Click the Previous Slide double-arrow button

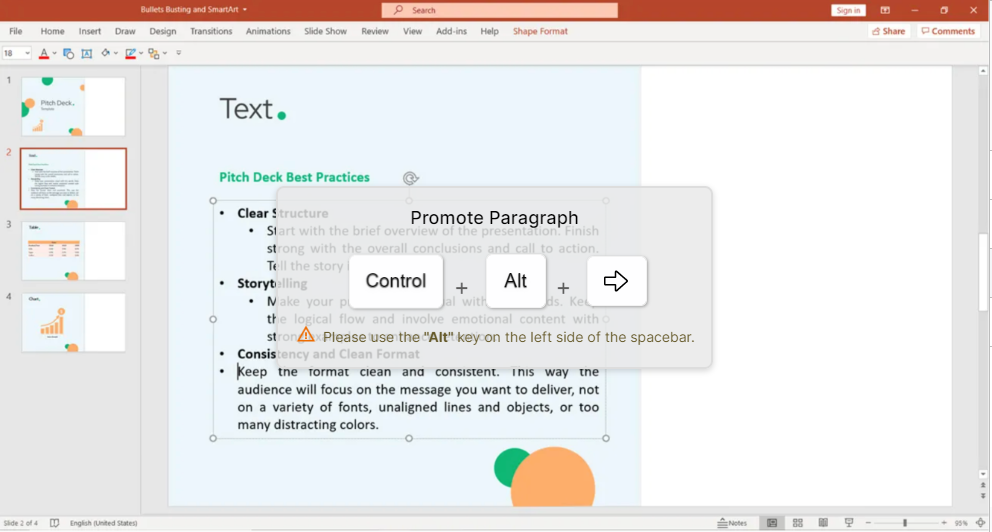point(983,485)
